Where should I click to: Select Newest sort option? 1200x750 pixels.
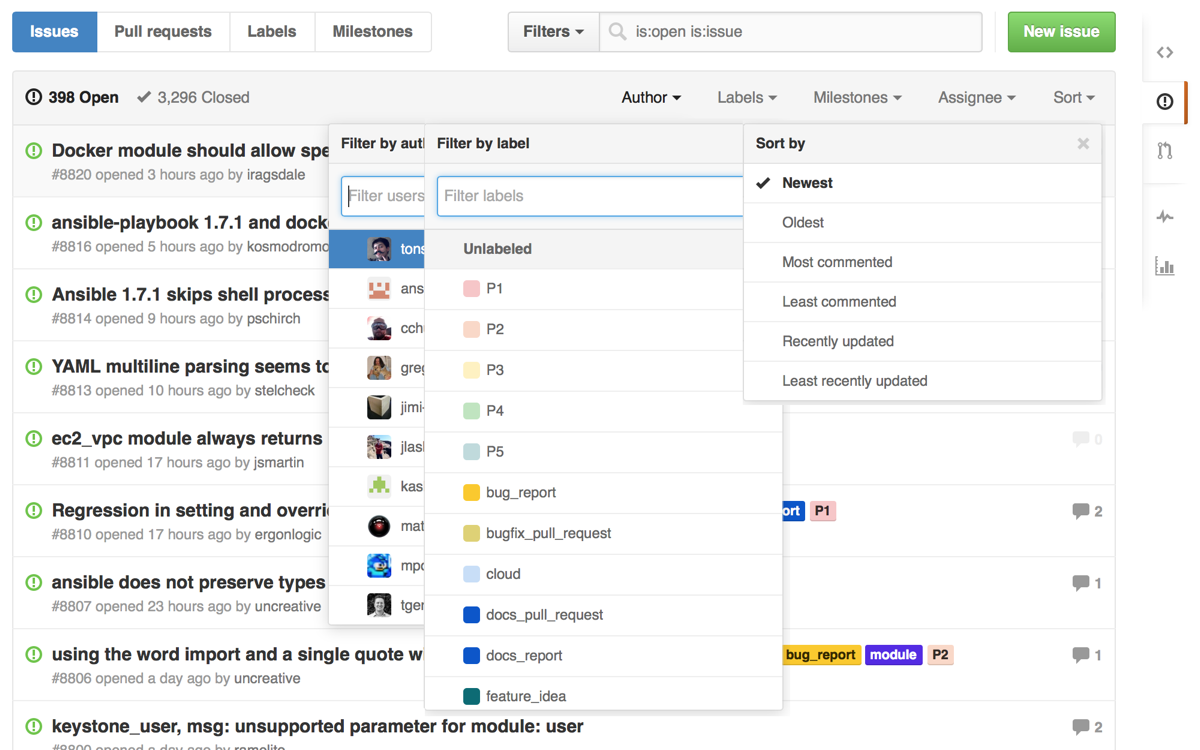pos(807,183)
